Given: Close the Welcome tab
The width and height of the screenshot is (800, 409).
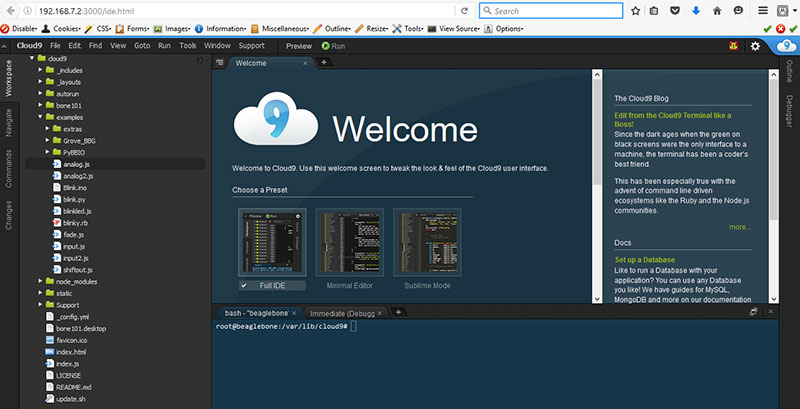Looking at the screenshot, I should pyautogui.click(x=305, y=63).
